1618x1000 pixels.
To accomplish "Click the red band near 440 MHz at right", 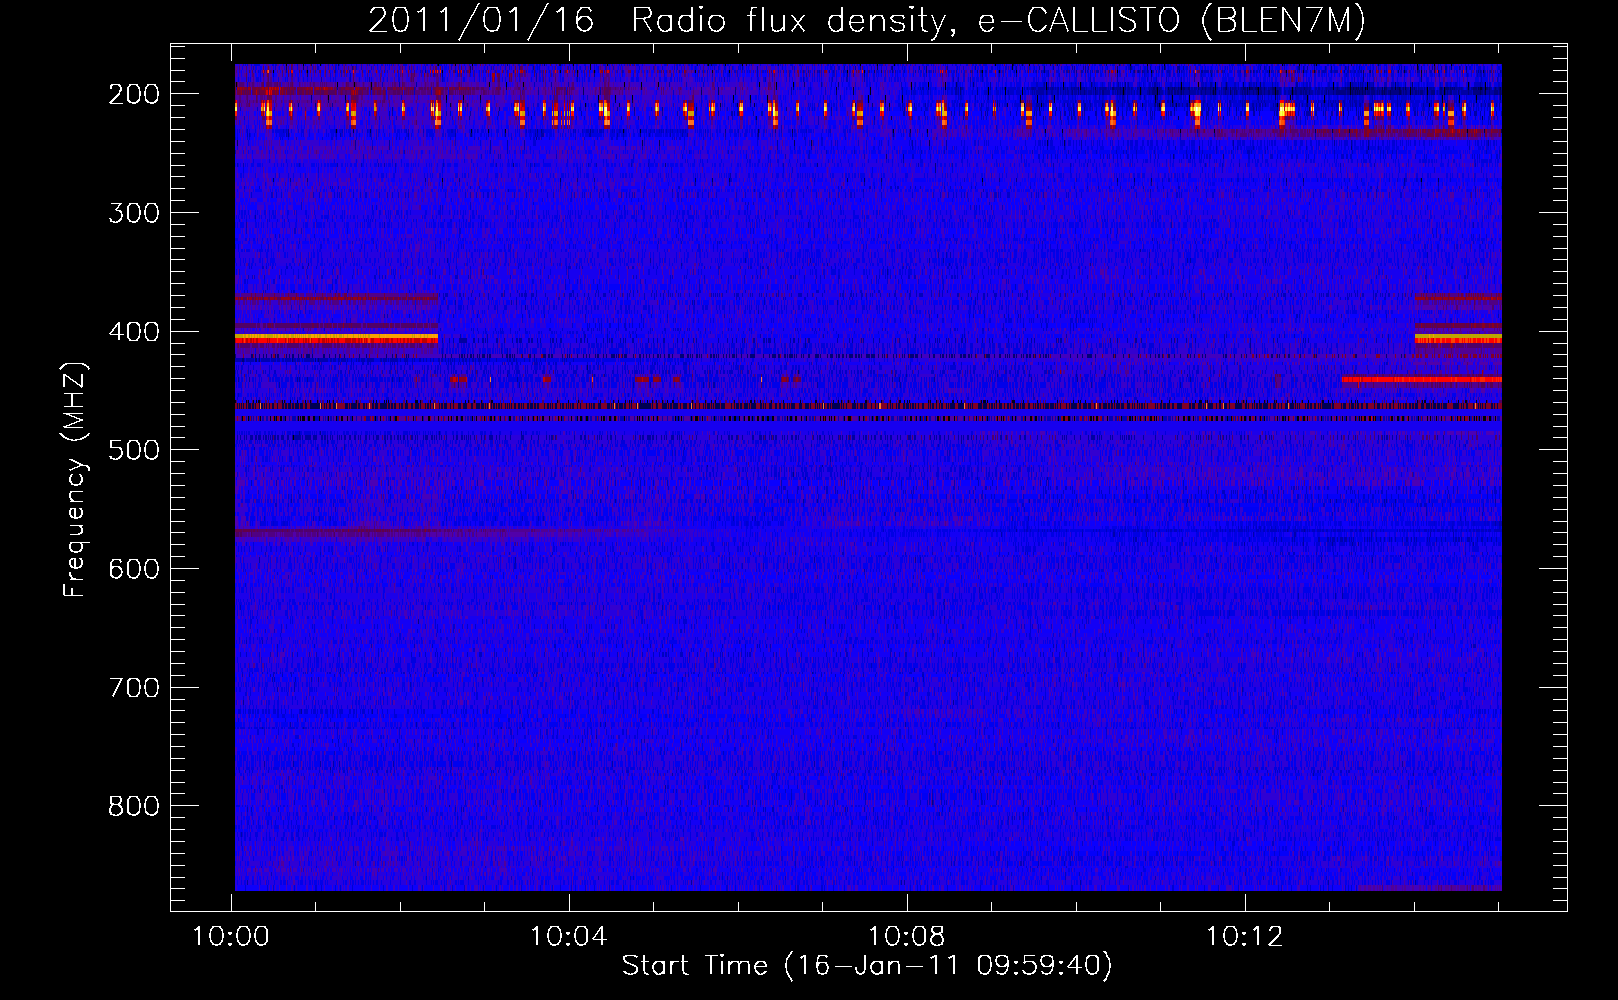I will pyautogui.click(x=1421, y=380).
